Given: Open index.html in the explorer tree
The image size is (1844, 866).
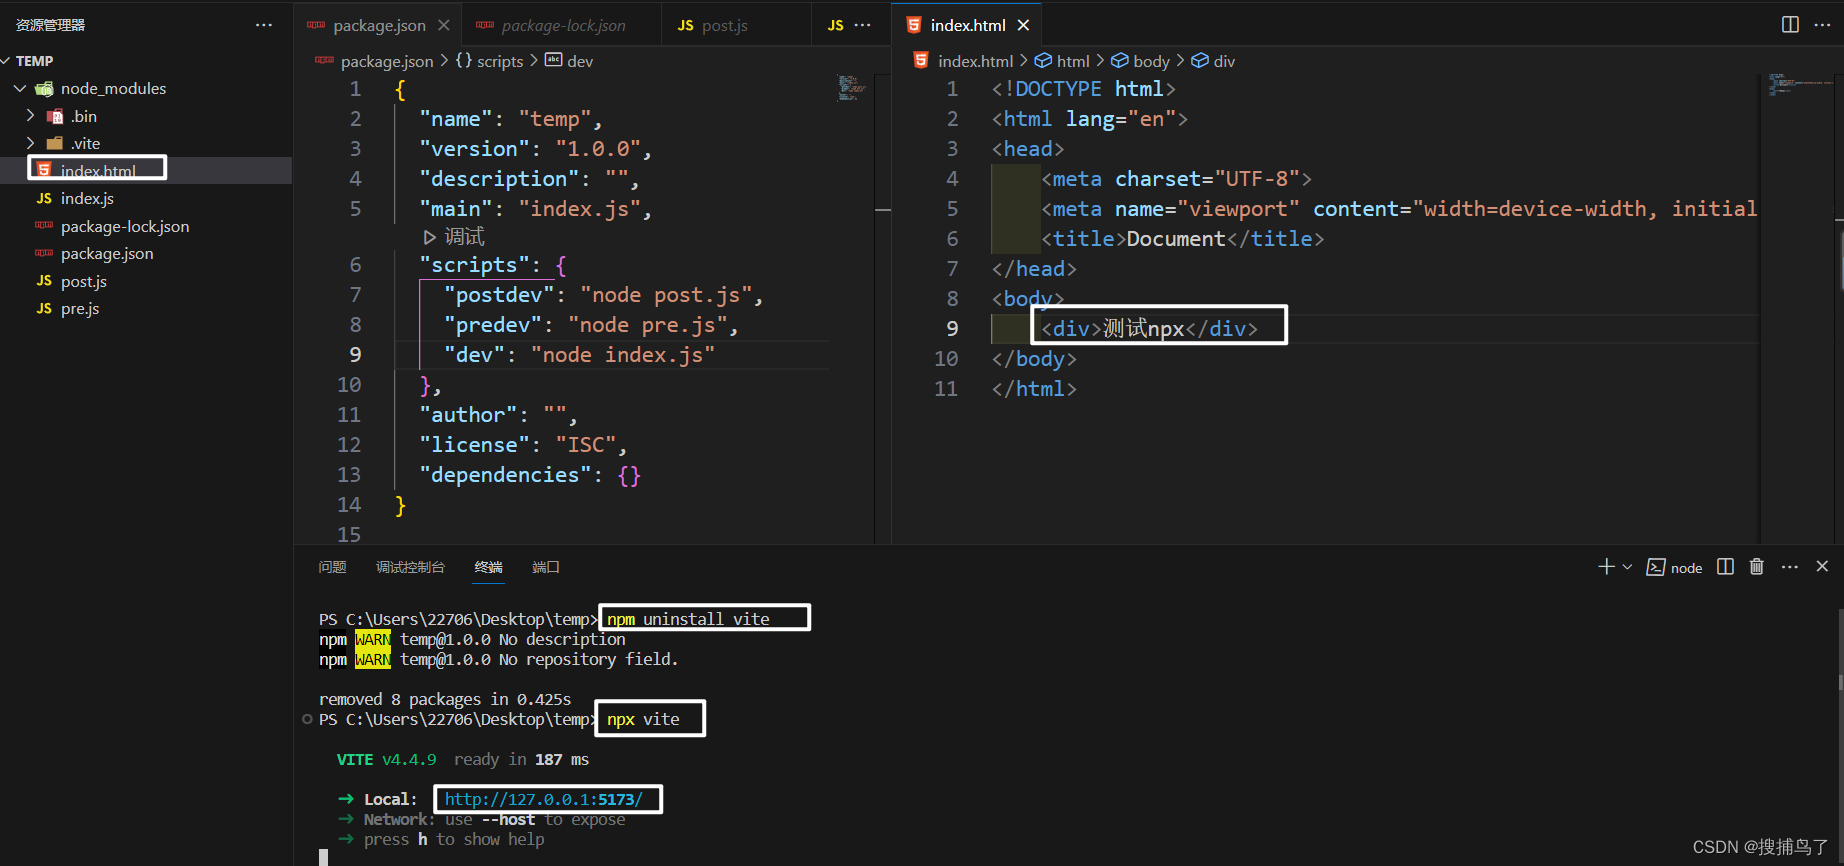Looking at the screenshot, I should pos(98,170).
